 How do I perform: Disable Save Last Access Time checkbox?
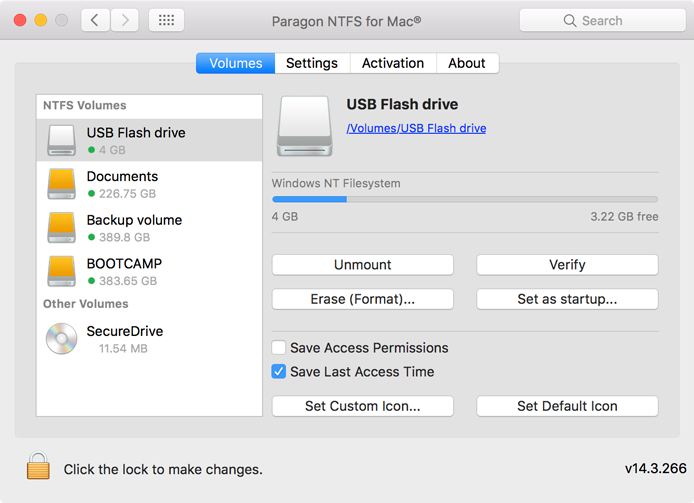click(279, 372)
